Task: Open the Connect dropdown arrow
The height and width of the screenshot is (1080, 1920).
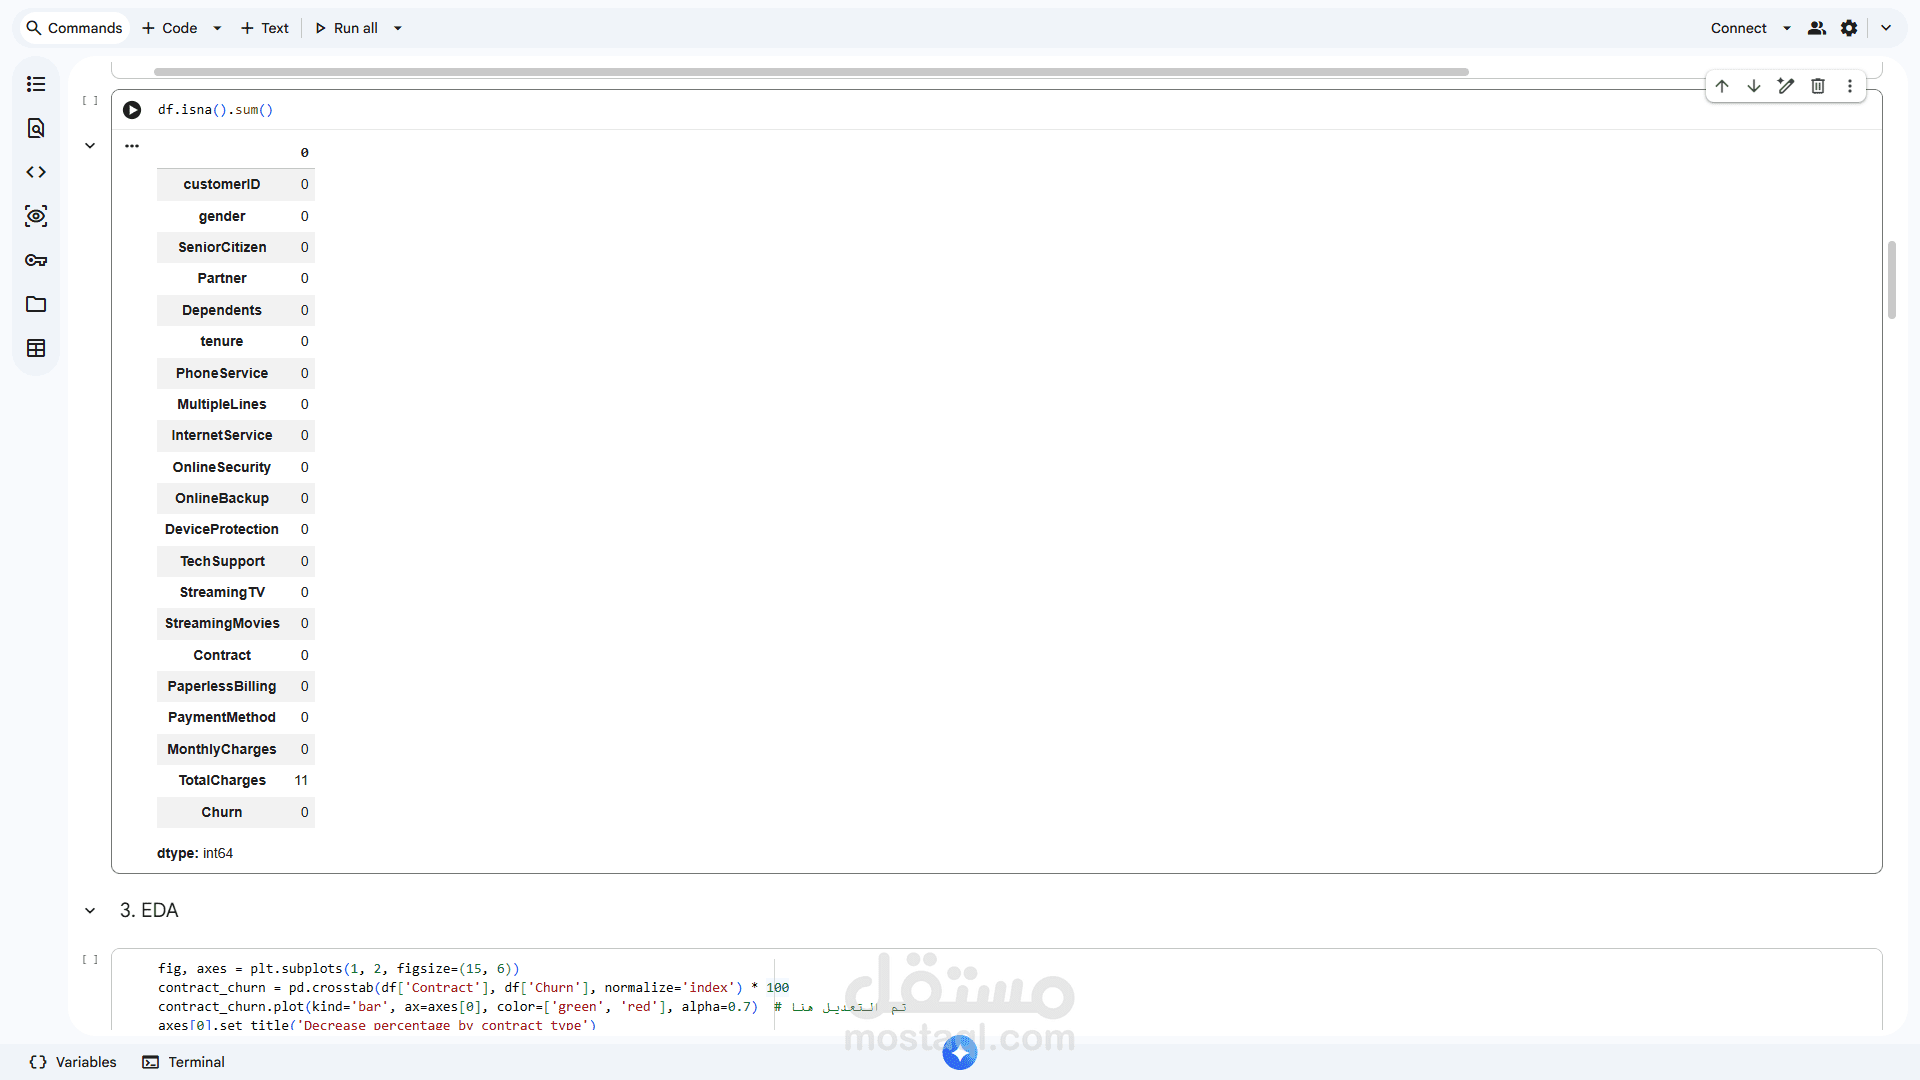Action: pos(1787,28)
